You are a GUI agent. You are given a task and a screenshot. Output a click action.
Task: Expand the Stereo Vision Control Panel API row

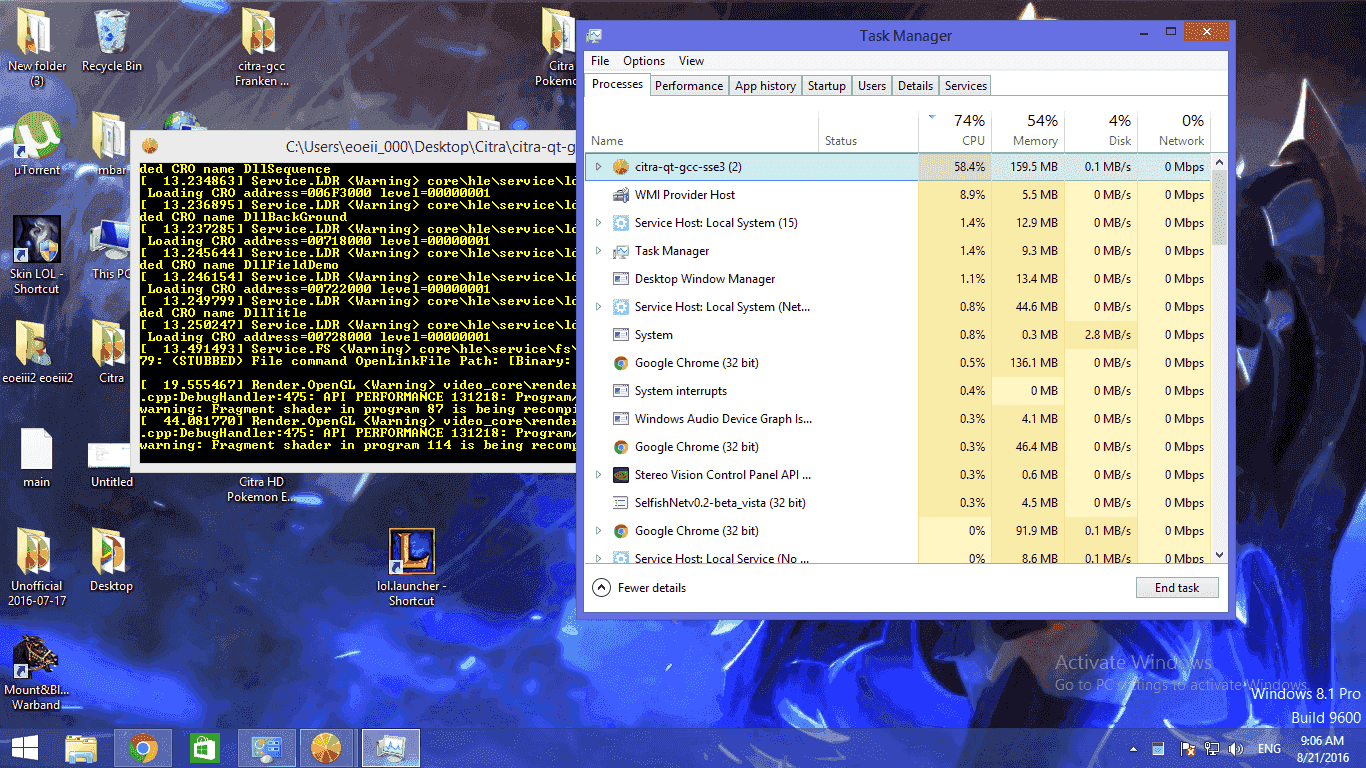click(599, 475)
